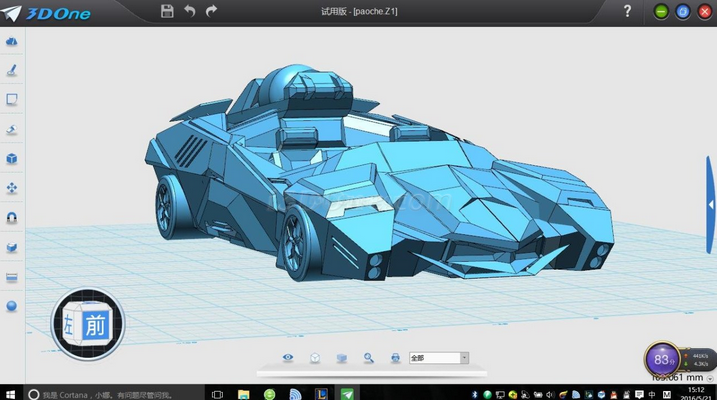Click the save file icon

167,11
